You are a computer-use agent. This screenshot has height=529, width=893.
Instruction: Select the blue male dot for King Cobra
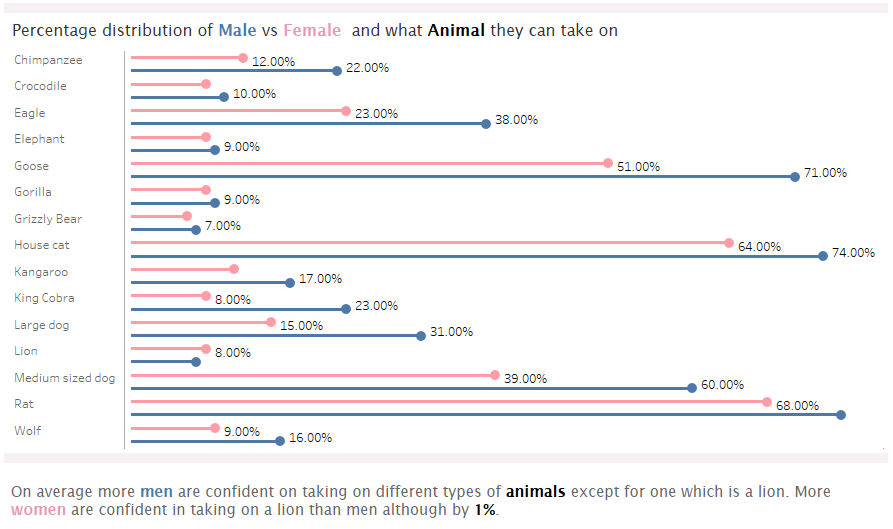click(x=346, y=309)
